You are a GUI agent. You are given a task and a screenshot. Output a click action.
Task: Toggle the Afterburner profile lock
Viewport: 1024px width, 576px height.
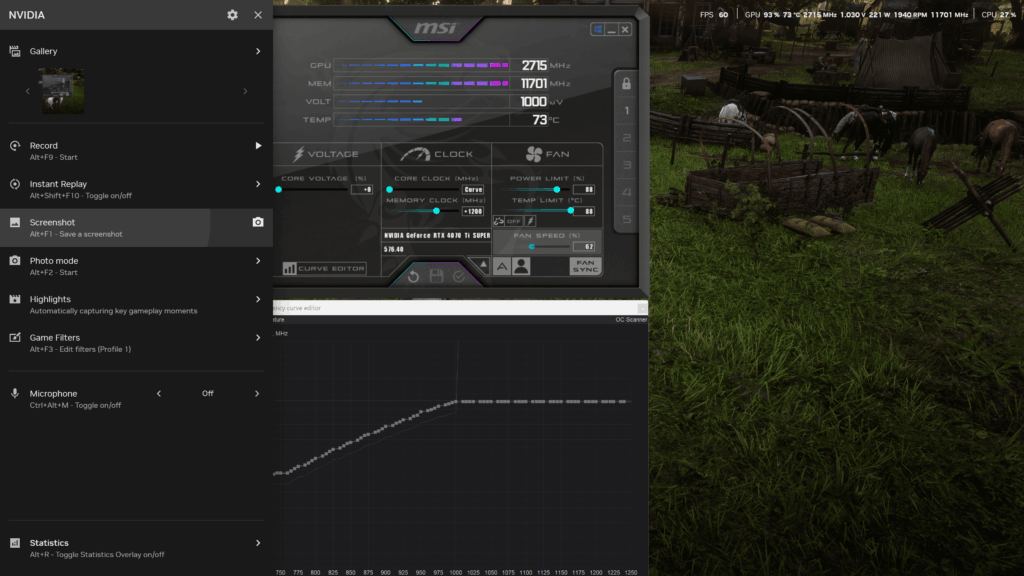click(x=626, y=84)
